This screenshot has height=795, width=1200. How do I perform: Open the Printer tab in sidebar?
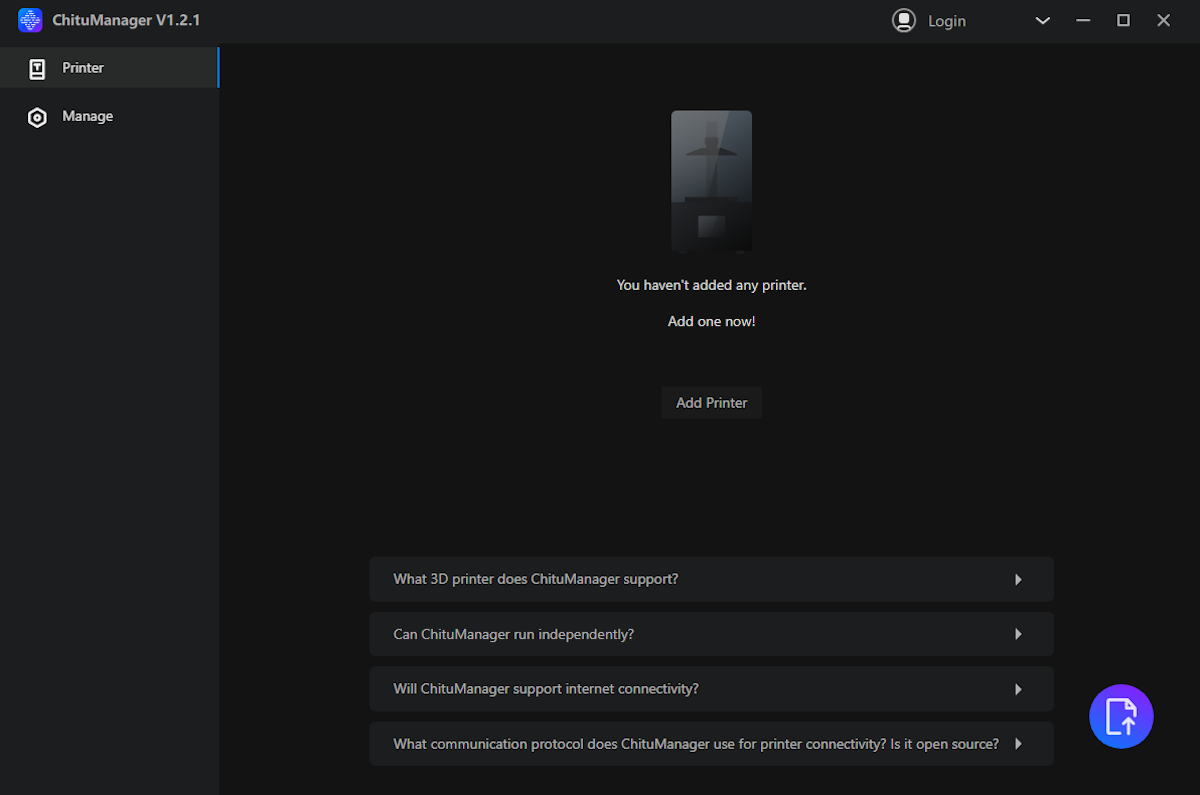(109, 68)
